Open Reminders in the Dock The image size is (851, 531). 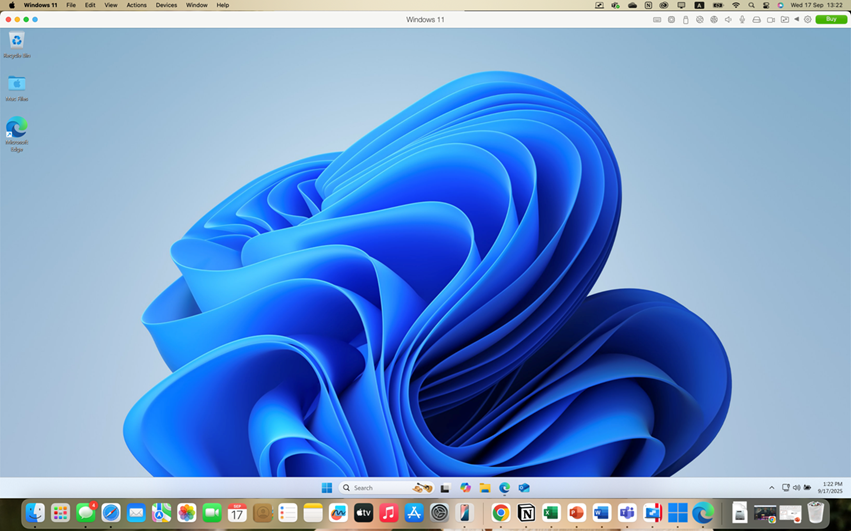pos(288,512)
